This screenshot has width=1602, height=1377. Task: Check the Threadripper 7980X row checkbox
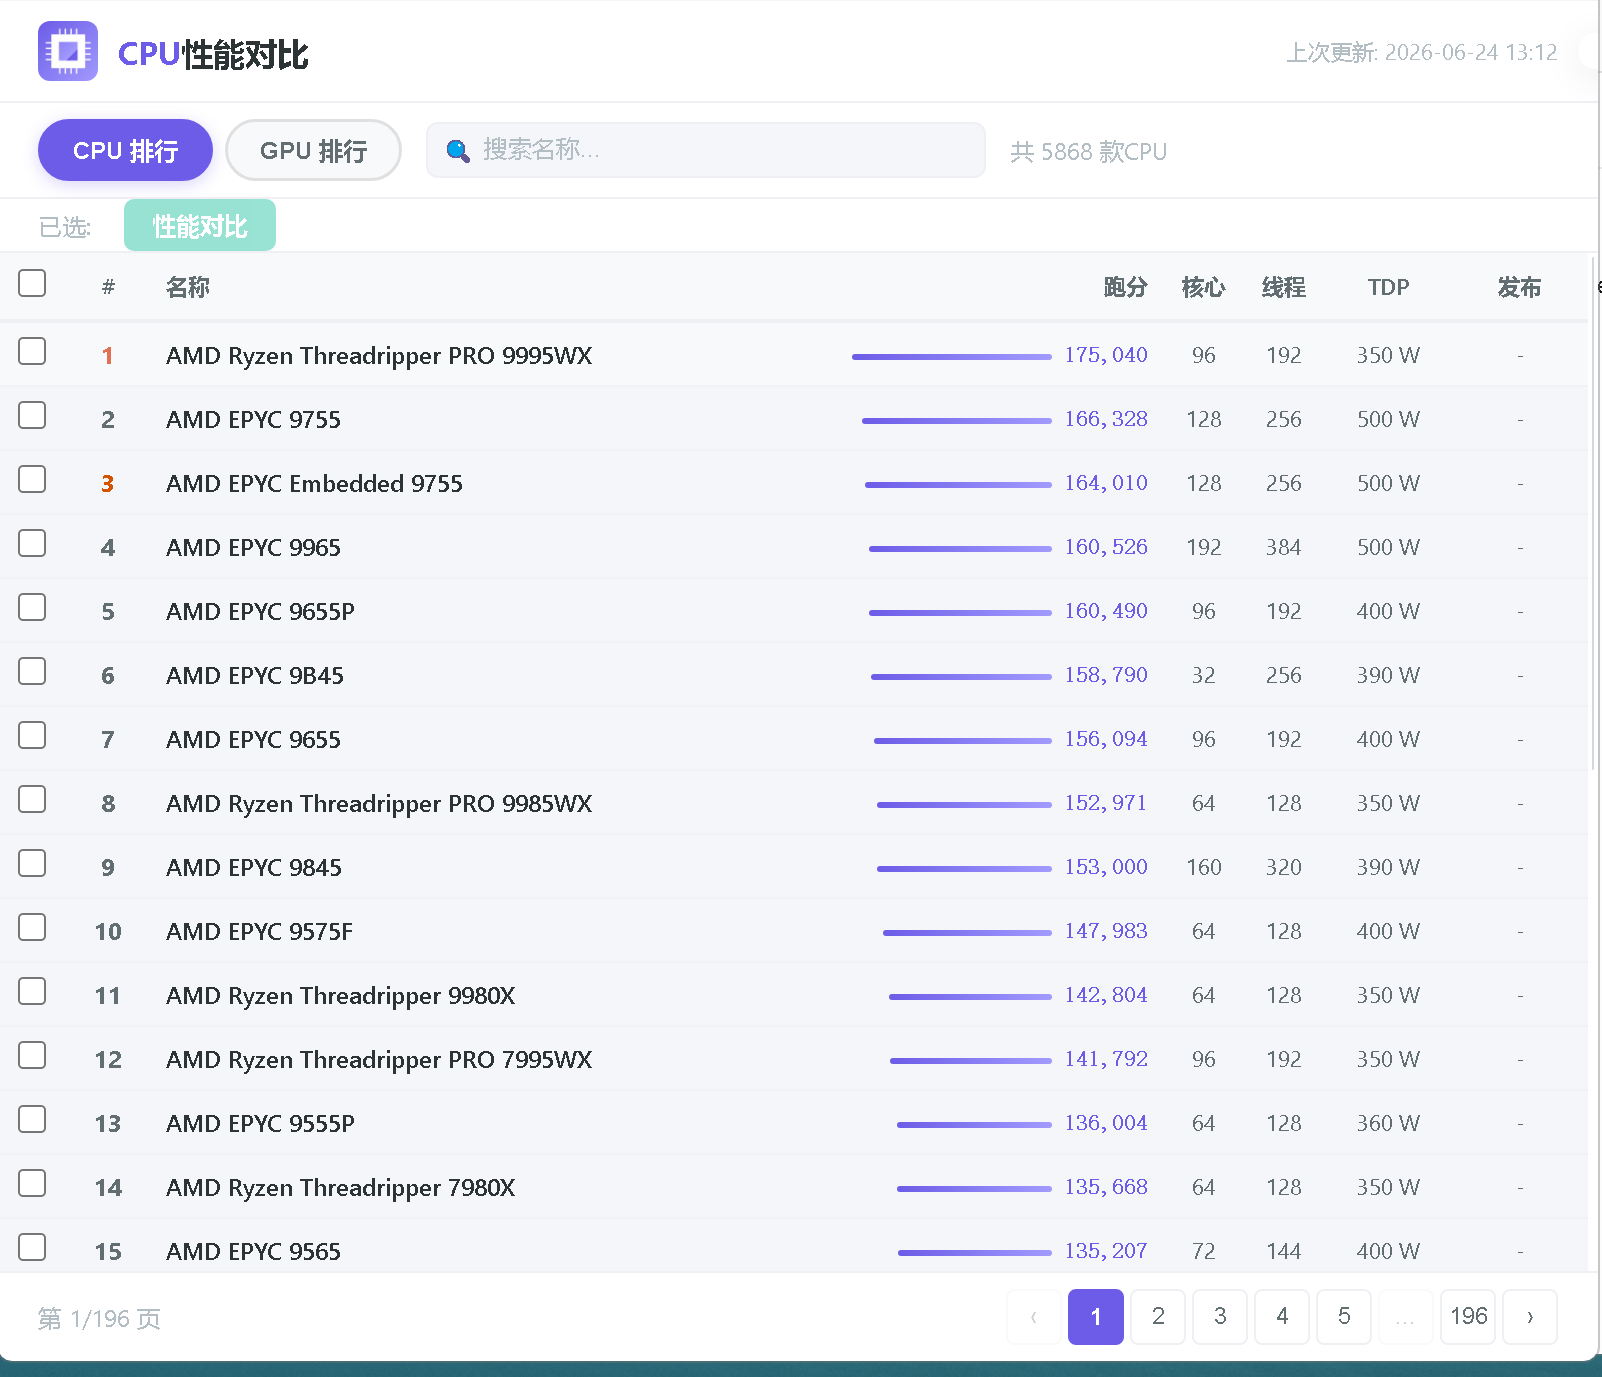(32, 1183)
